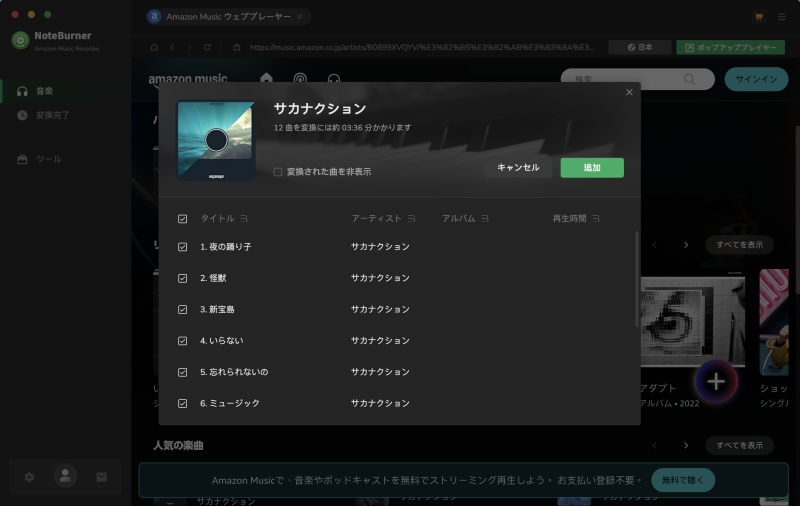Sort by タイトル column filter icon

244,218
